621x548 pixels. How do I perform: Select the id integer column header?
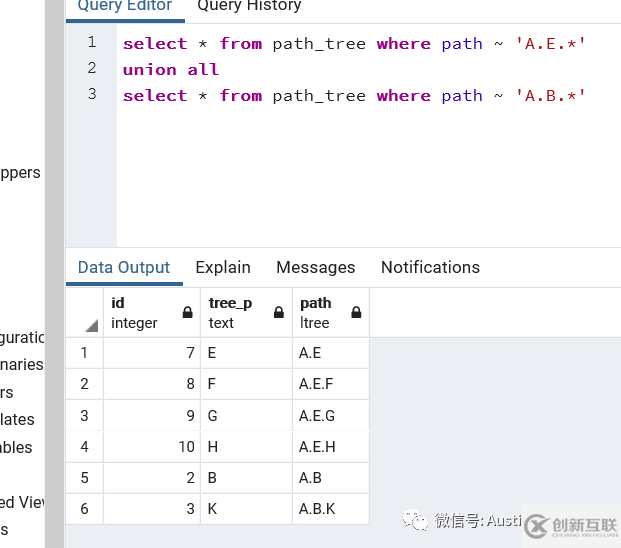[152, 313]
